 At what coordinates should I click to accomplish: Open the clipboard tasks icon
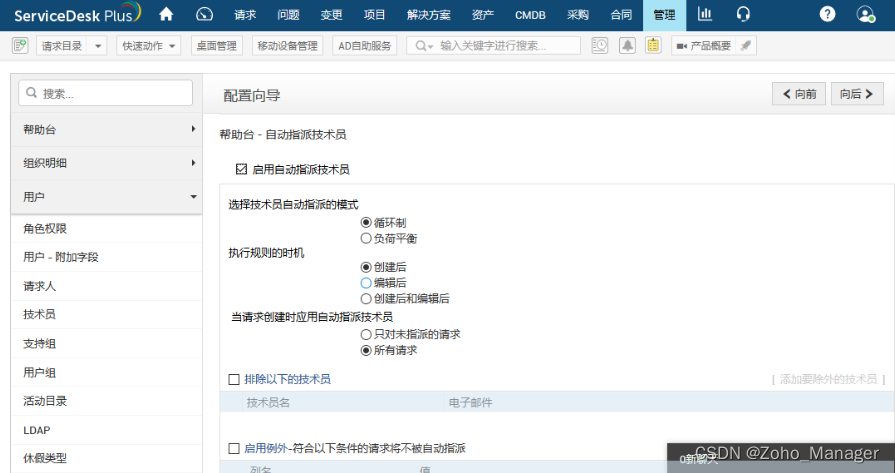(x=654, y=46)
